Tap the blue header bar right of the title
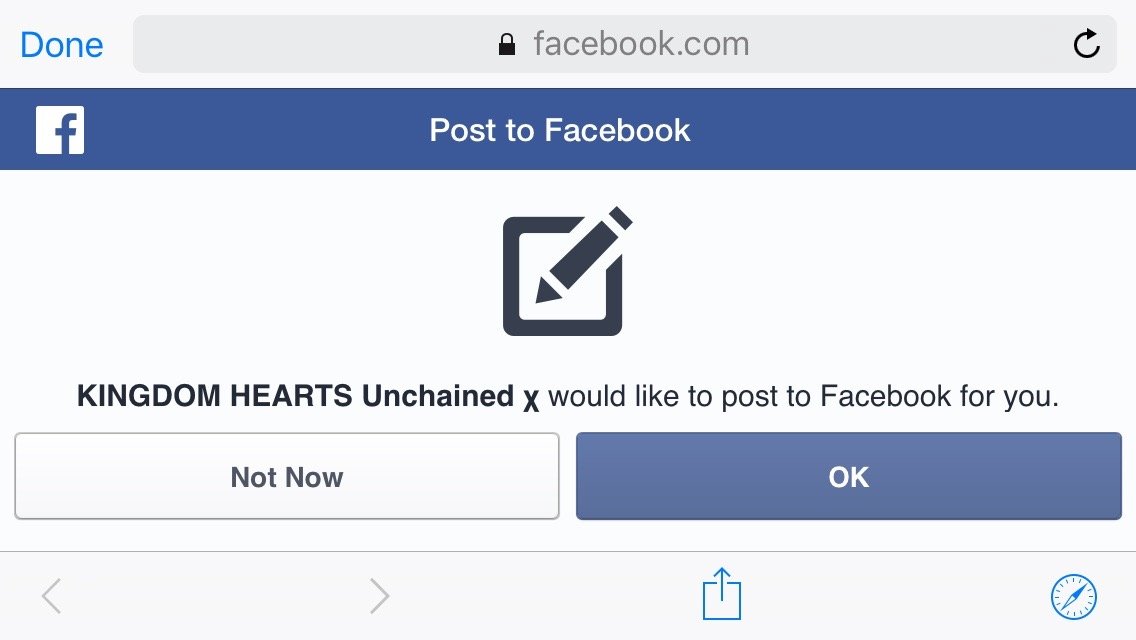This screenshot has height=640, width=1136. tap(900, 130)
